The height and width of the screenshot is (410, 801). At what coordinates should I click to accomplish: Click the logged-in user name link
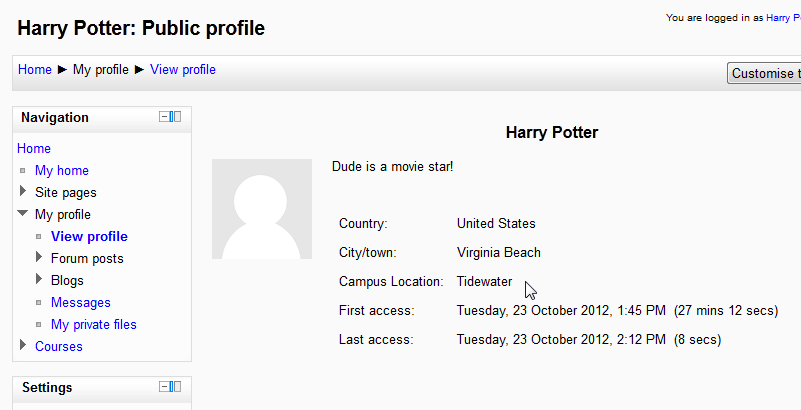pos(783,17)
